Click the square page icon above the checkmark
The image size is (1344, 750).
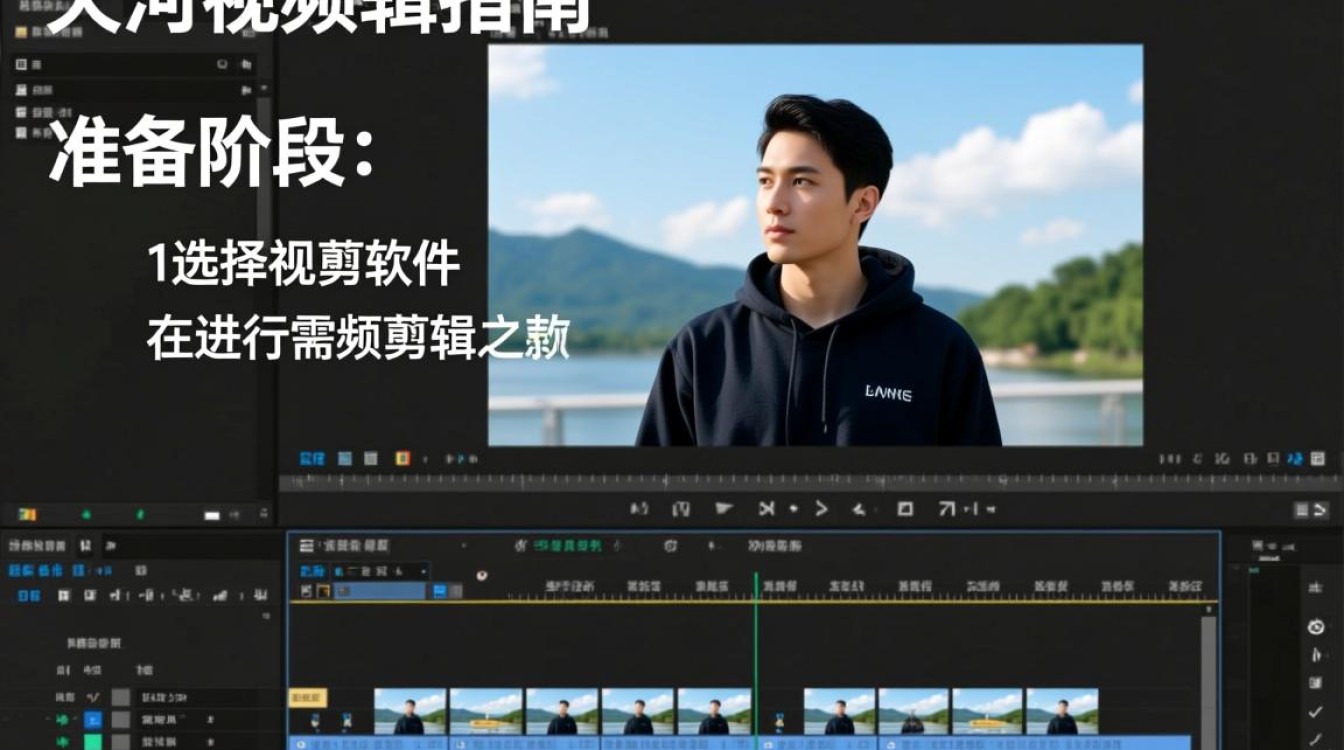[x=1316, y=684]
